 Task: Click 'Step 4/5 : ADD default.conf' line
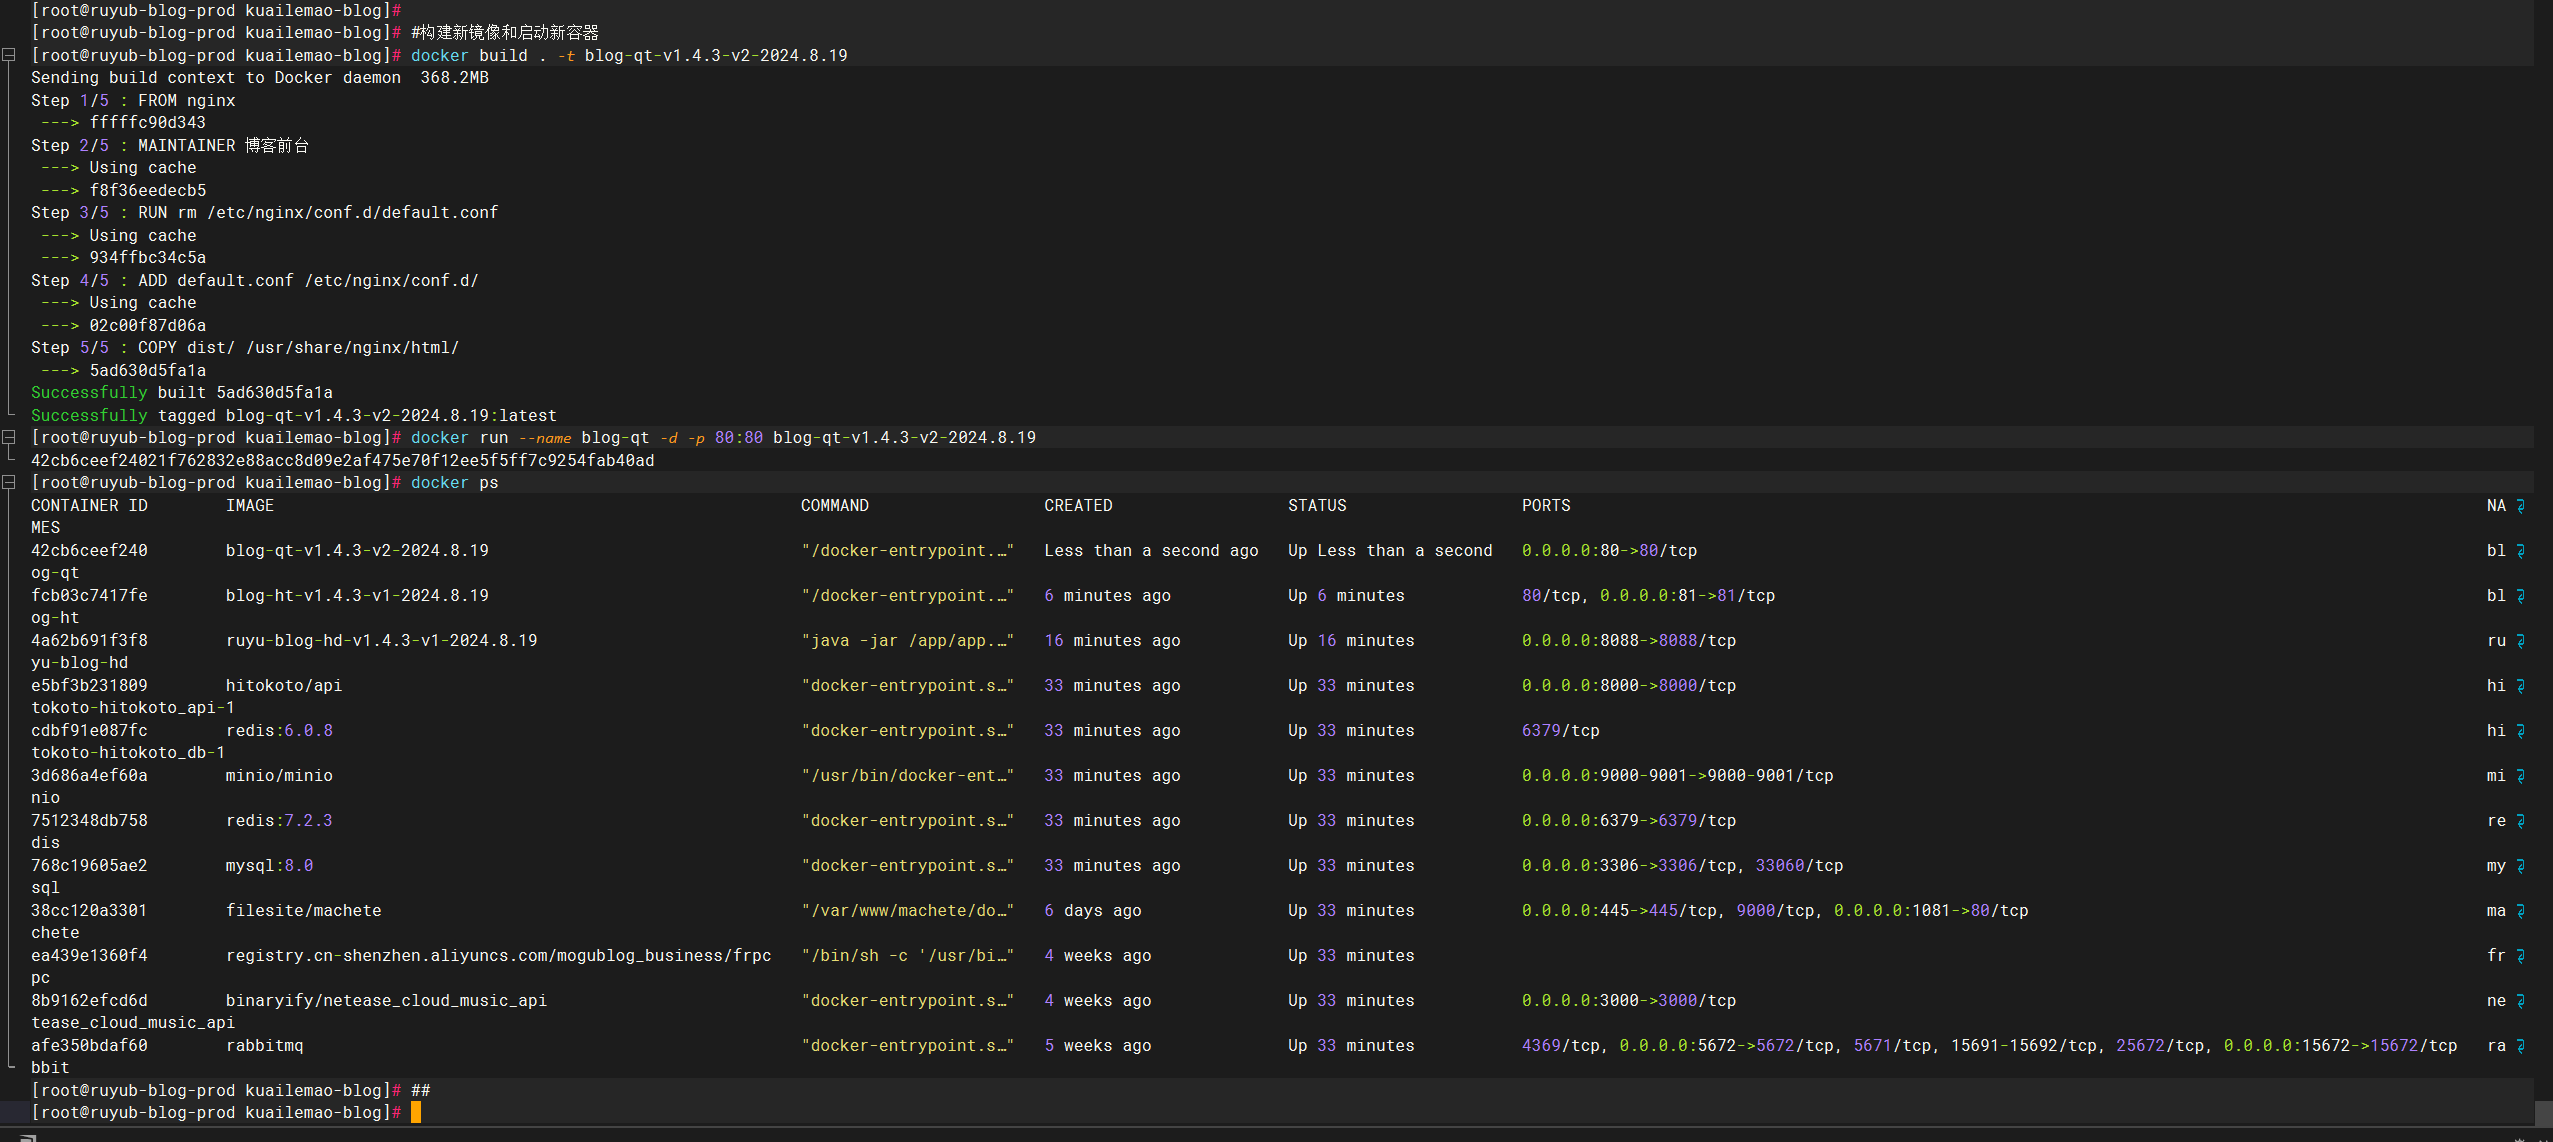click(x=255, y=281)
